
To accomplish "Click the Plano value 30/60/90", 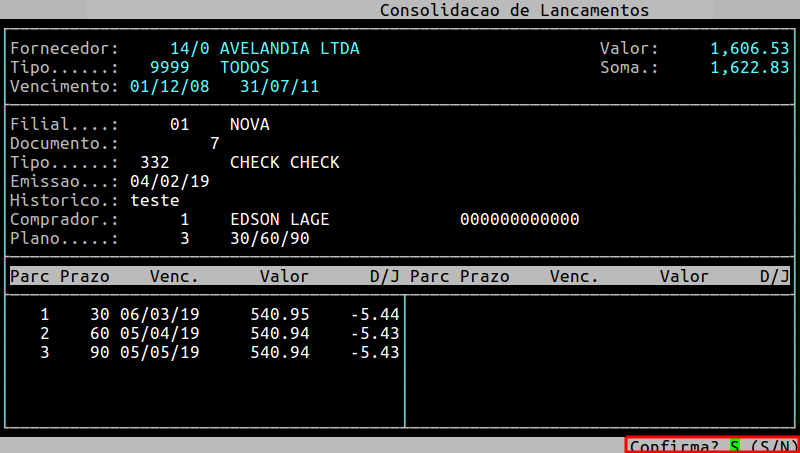I will coord(269,239).
